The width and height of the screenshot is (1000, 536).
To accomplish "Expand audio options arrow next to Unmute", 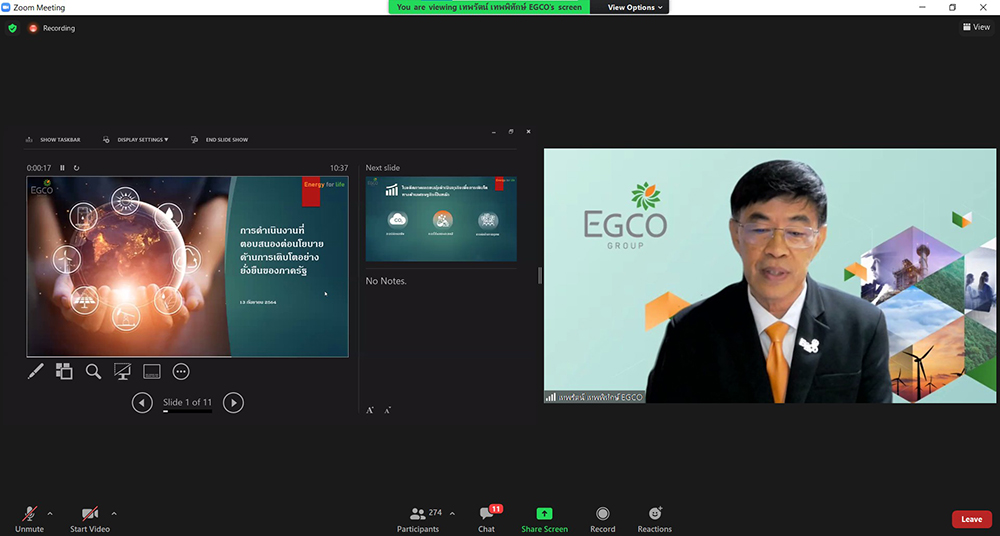I will [50, 514].
